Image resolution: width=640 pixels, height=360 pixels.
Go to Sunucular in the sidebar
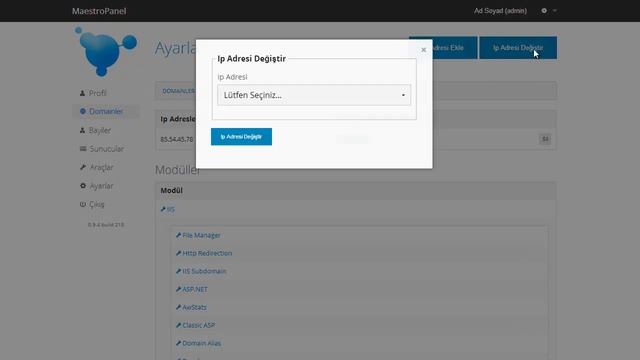tap(106, 149)
